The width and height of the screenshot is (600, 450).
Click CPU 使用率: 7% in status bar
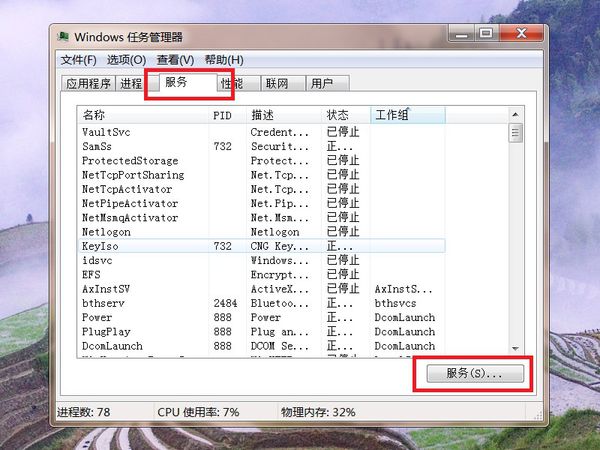(x=198, y=412)
